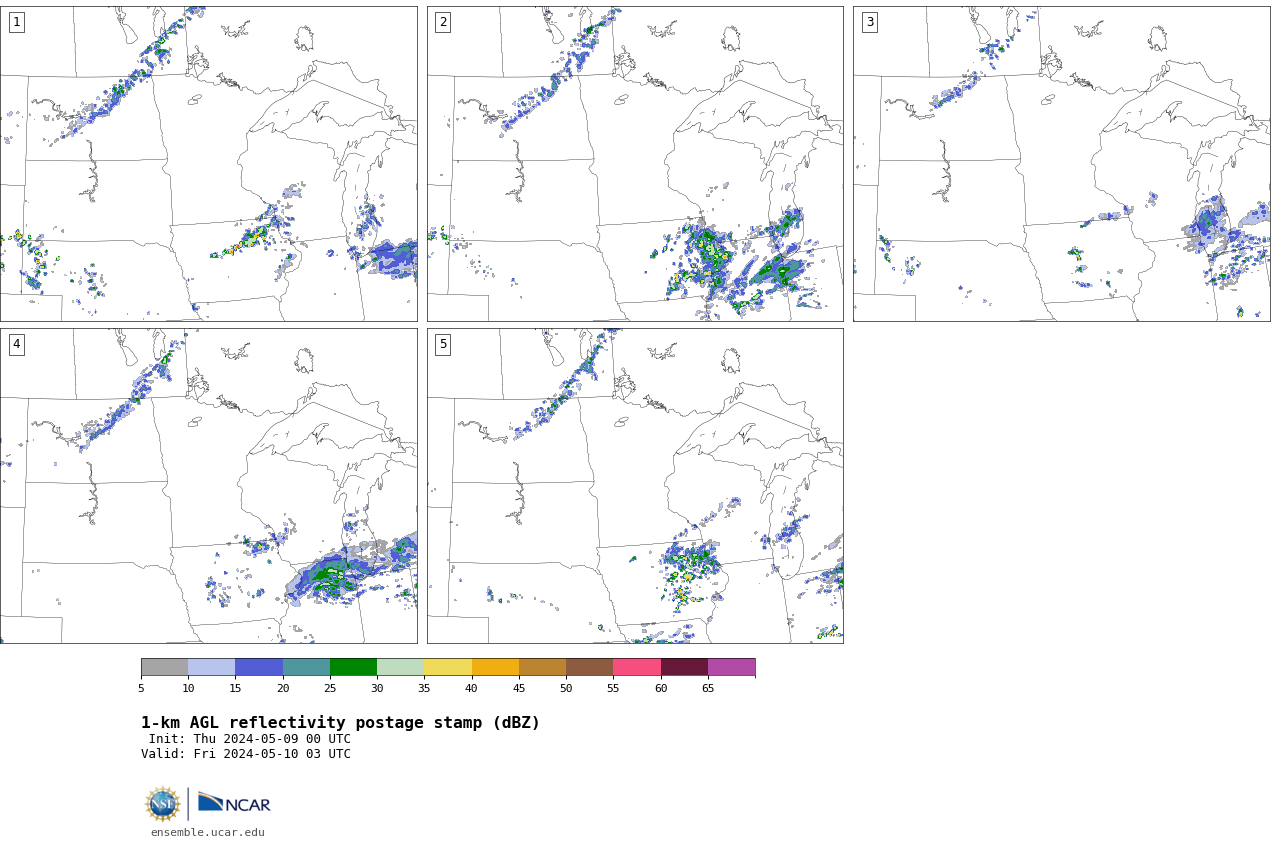This screenshot has height=844, width=1280.
Task: Click the colorbar tick label 35
Action: coord(424,688)
